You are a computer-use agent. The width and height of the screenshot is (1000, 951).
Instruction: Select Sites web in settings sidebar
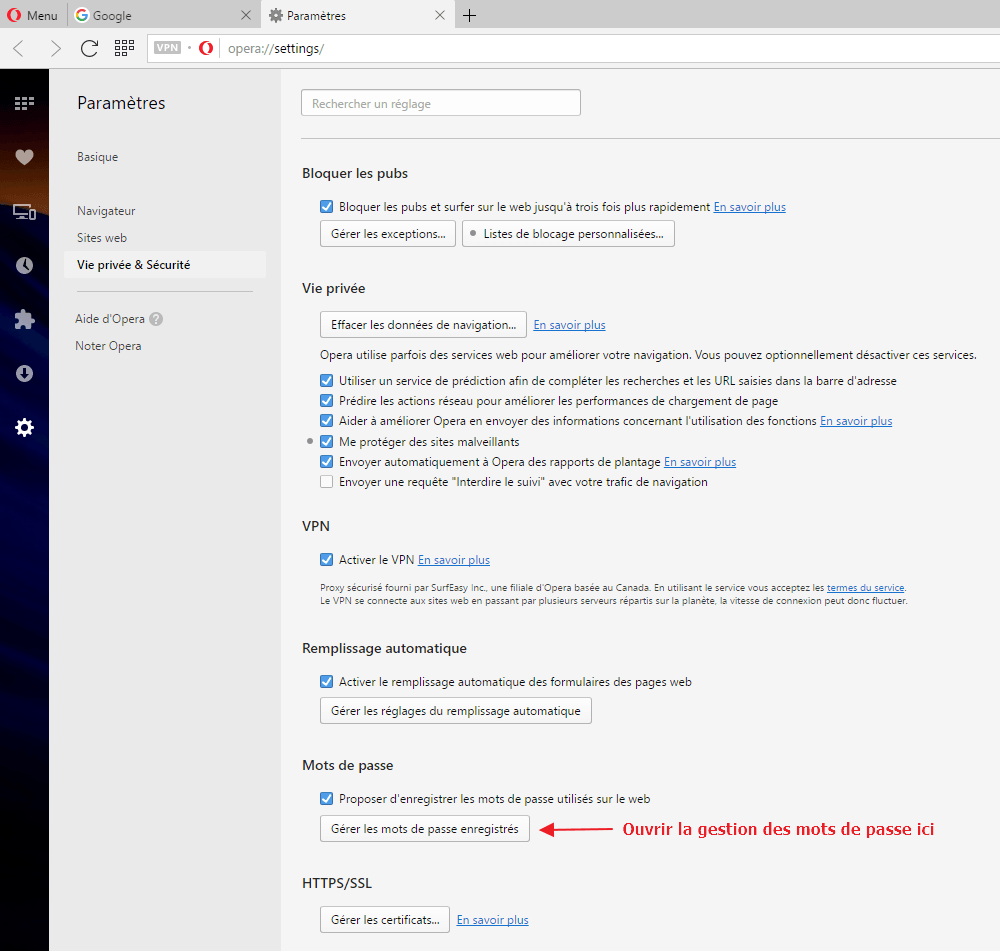coord(102,238)
